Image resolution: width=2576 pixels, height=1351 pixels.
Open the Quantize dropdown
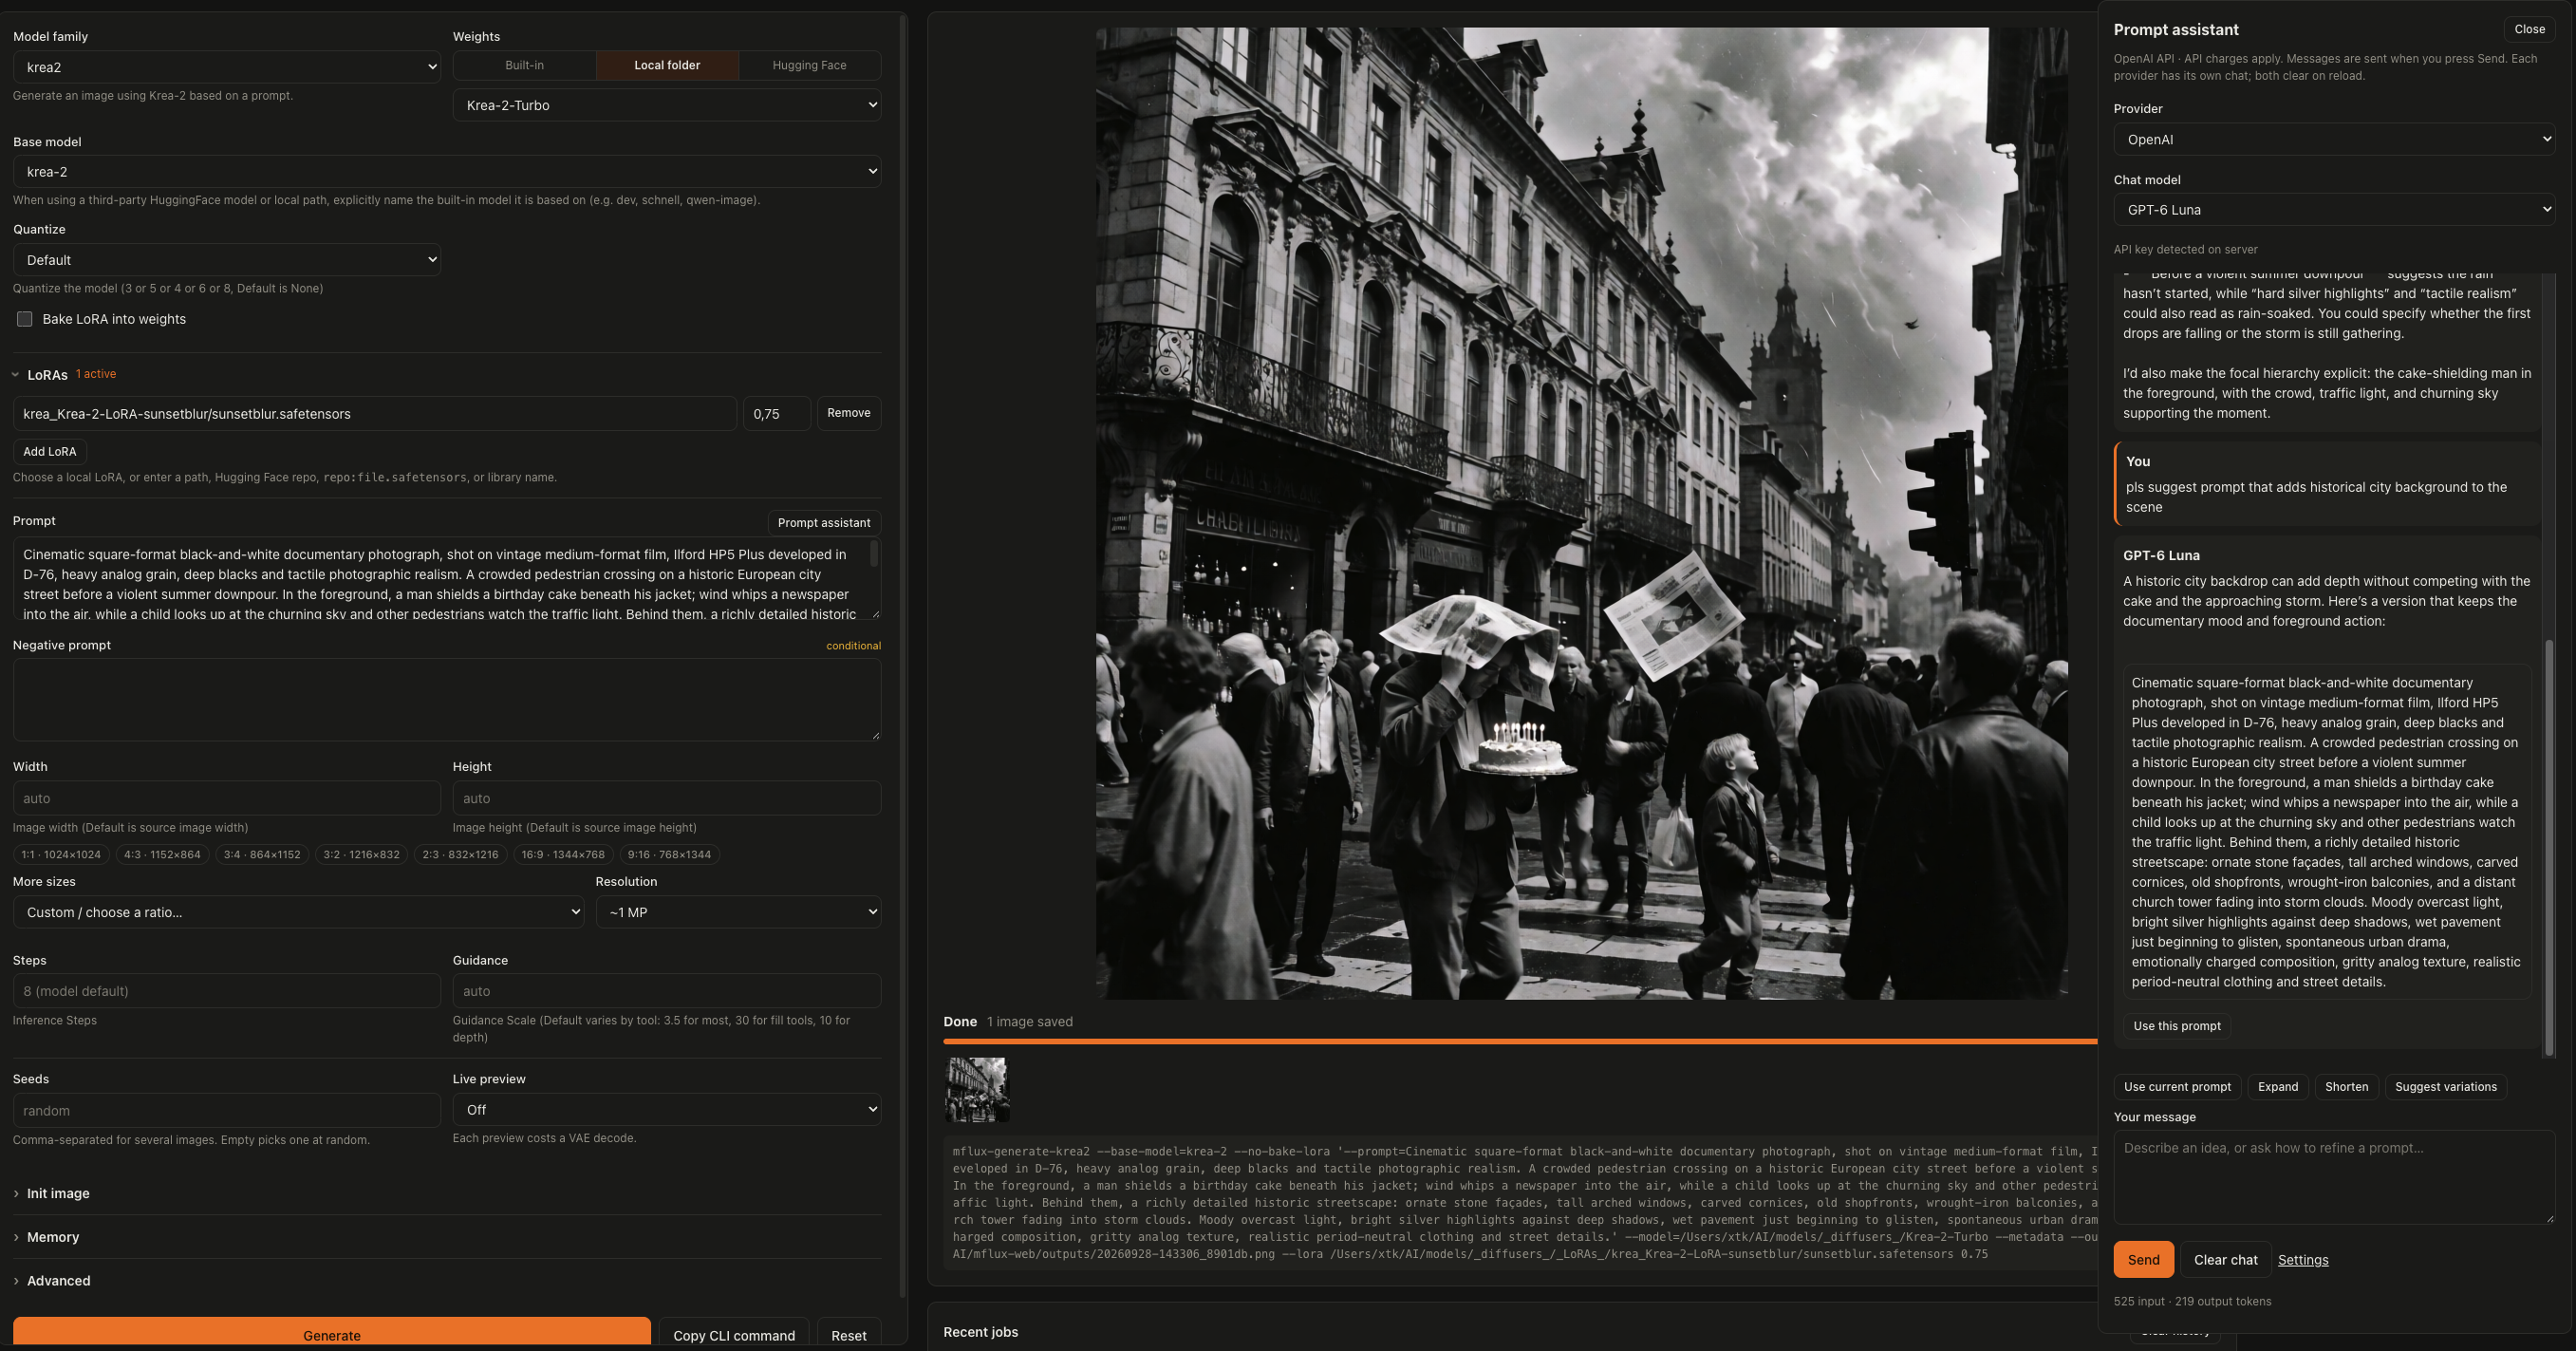226,260
